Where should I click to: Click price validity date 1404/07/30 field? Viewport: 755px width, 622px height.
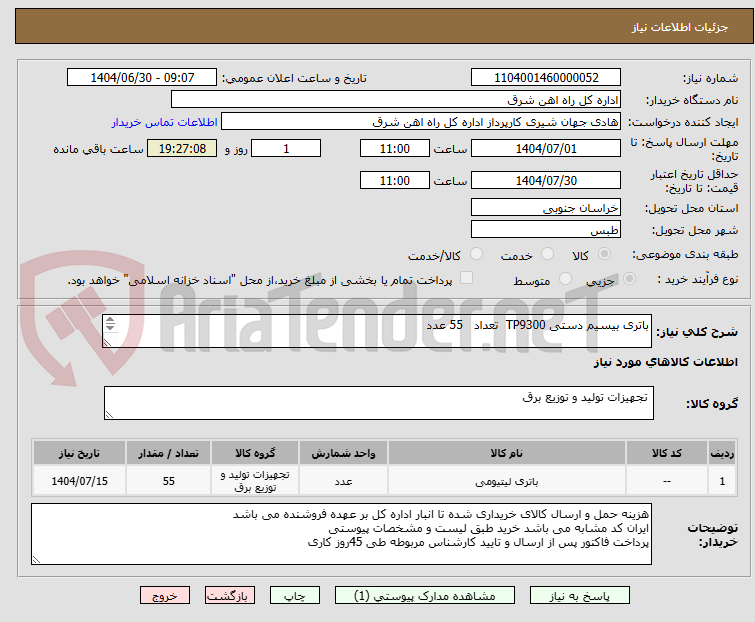546,181
